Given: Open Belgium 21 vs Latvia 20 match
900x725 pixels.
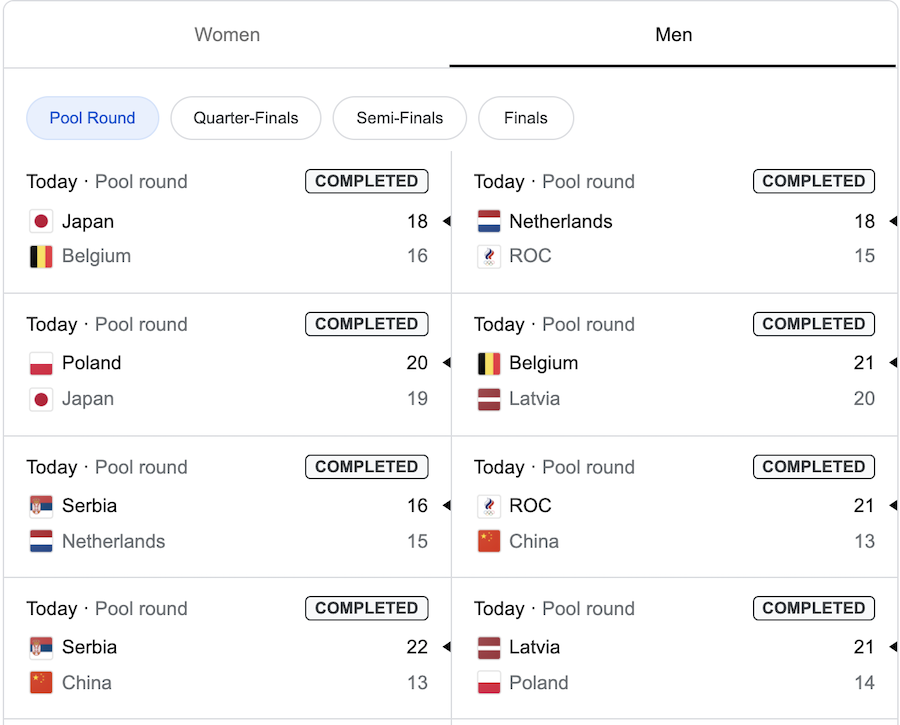Looking at the screenshot, I should (674, 365).
